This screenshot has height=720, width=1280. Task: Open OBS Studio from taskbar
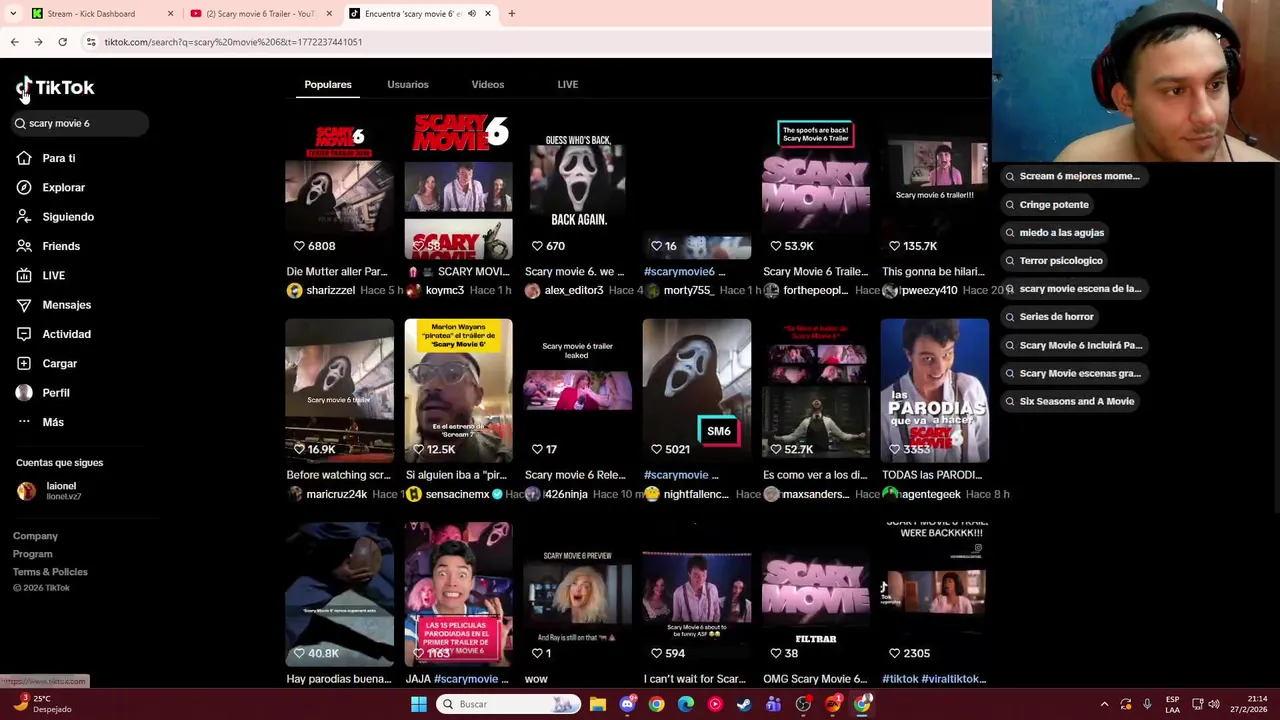tap(803, 704)
